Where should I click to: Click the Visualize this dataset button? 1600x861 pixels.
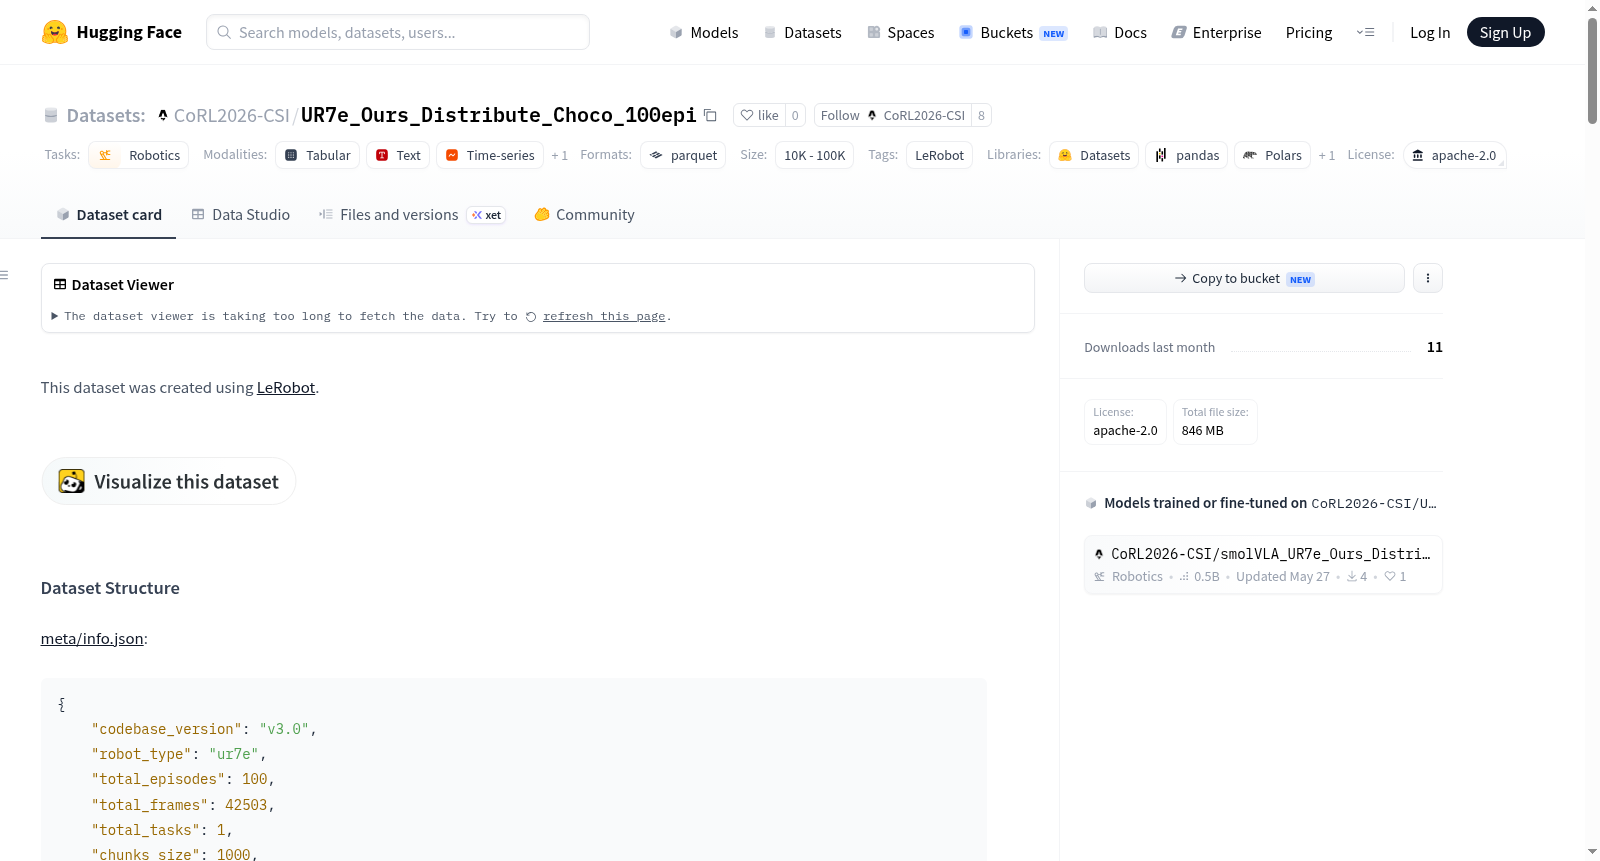[x=168, y=481]
